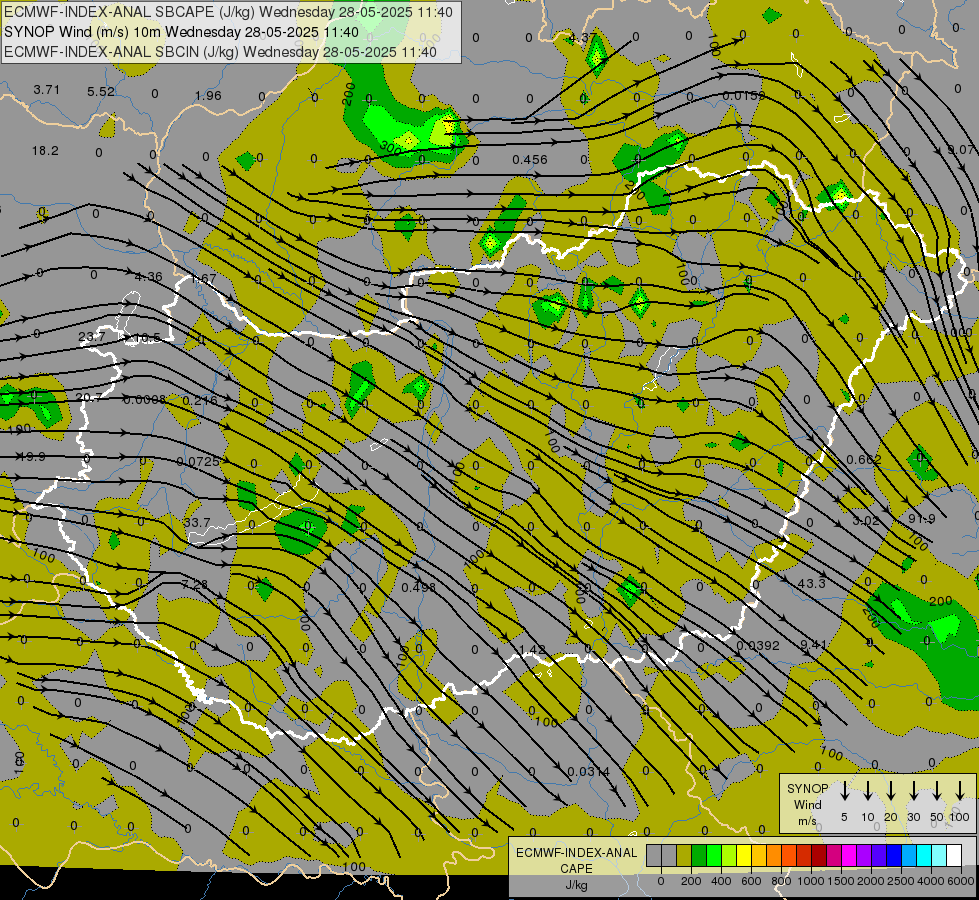Click the 600 tick label in CAPE legend
The height and width of the screenshot is (900, 979).
click(x=751, y=881)
